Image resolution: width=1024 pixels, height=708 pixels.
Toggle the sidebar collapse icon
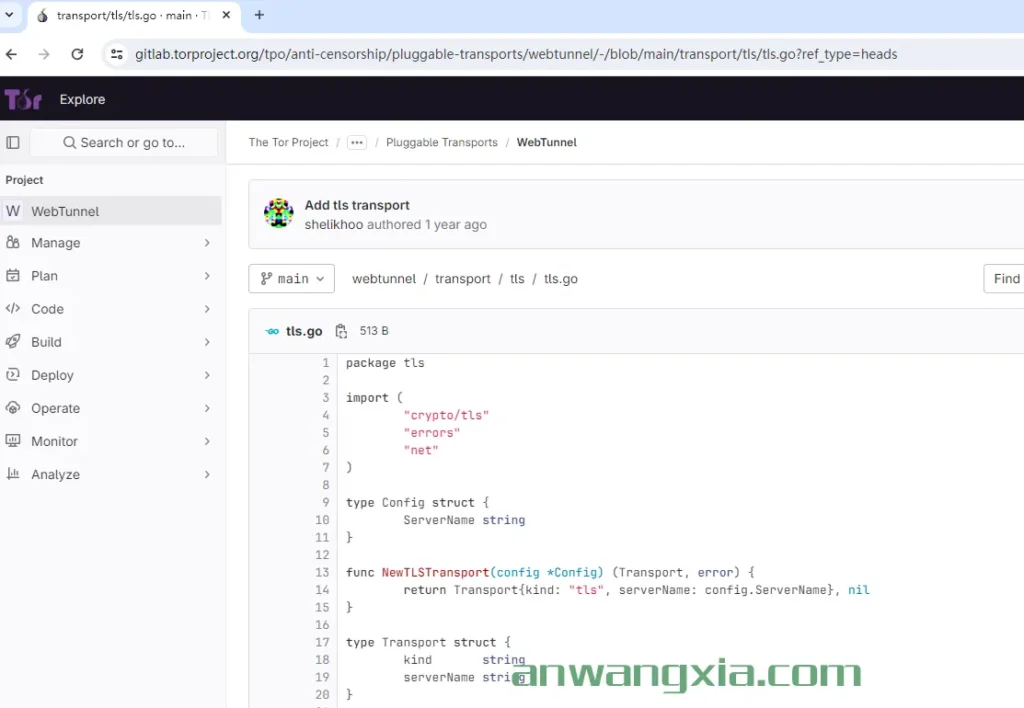click(x=12, y=142)
